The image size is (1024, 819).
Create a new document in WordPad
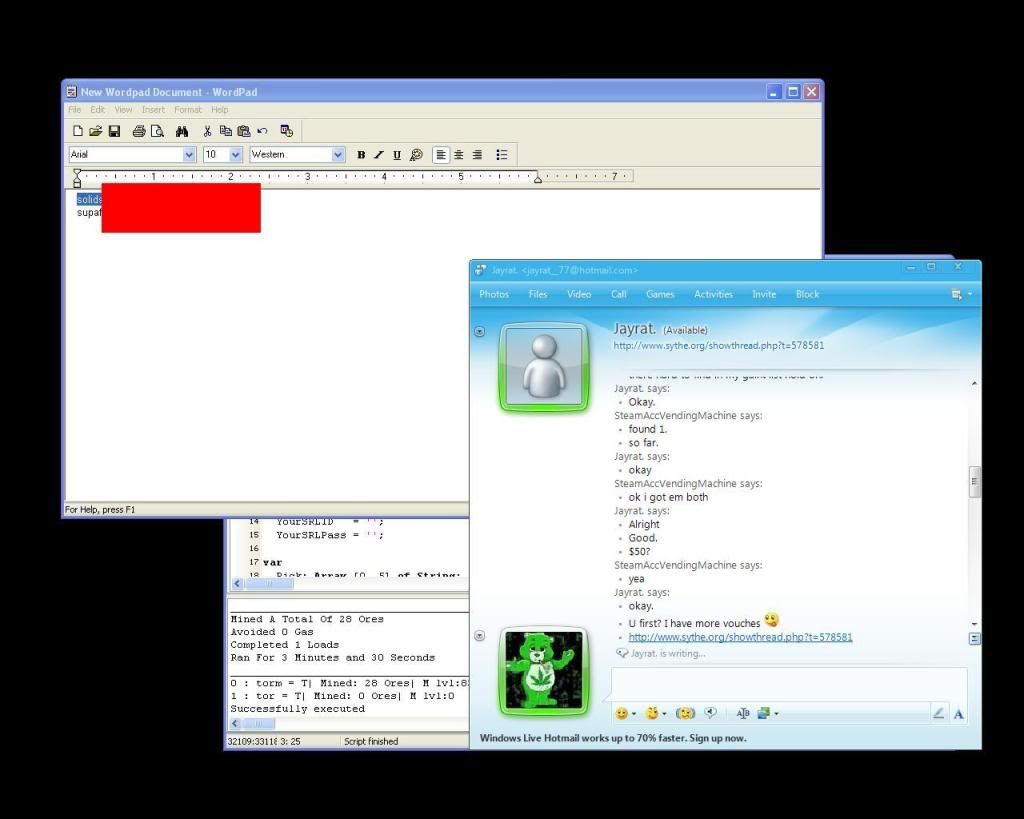78,131
